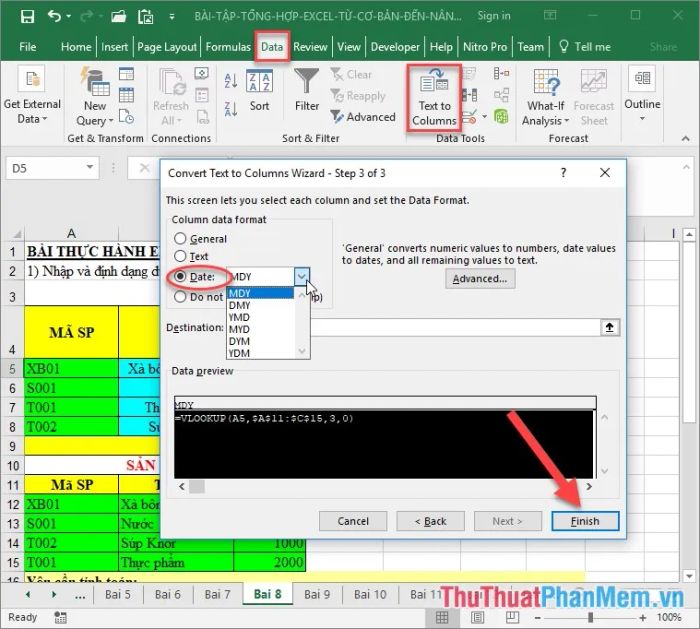Click the Data Validation icon
The image size is (700, 629).
[x=469, y=117]
